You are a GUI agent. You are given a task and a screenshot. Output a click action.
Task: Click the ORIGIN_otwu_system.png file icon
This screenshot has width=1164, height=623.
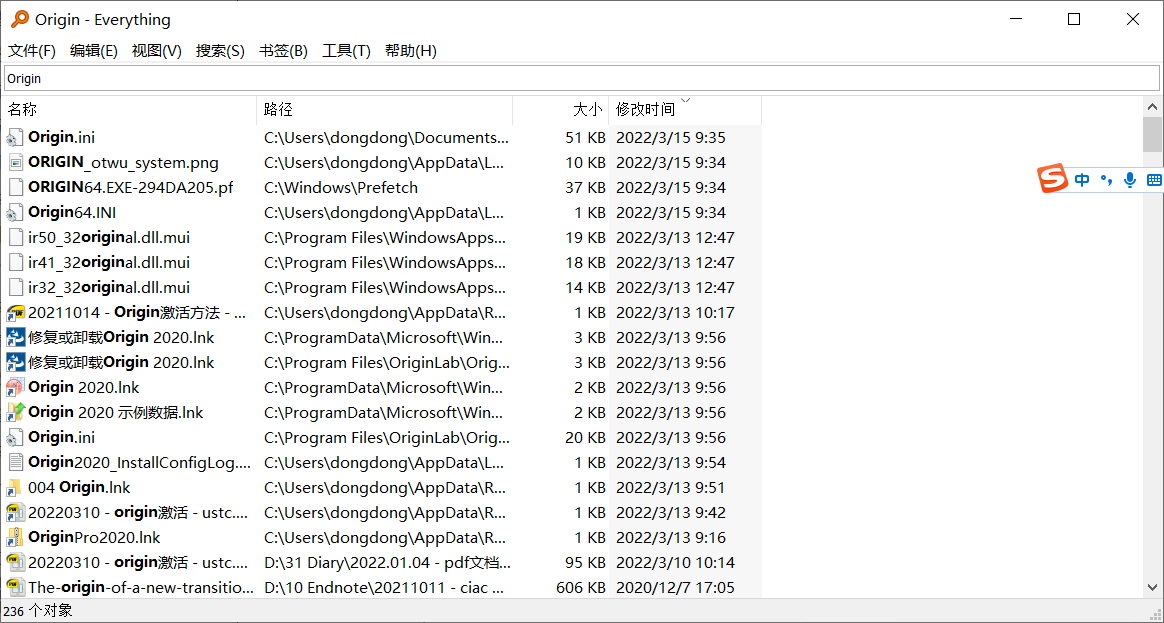tap(15, 163)
